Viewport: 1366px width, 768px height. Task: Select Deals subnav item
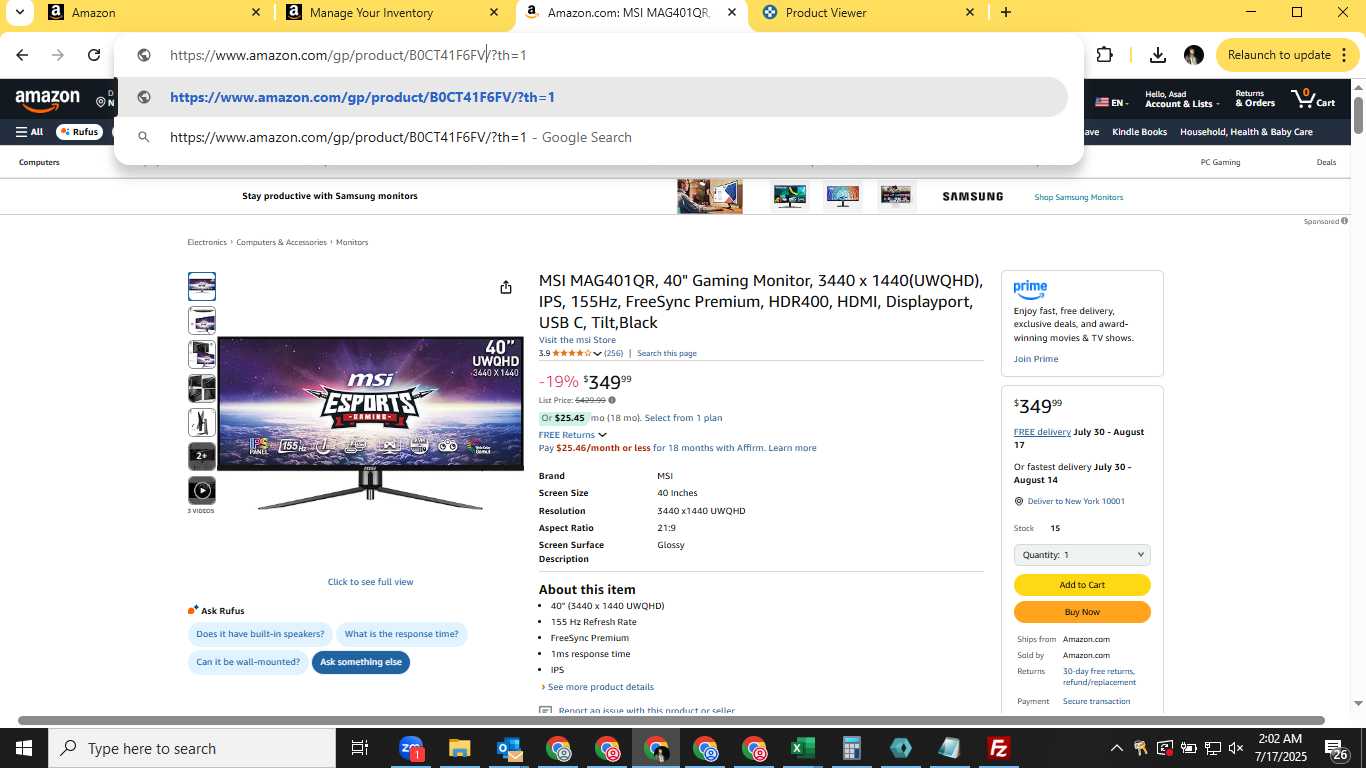tap(1326, 162)
